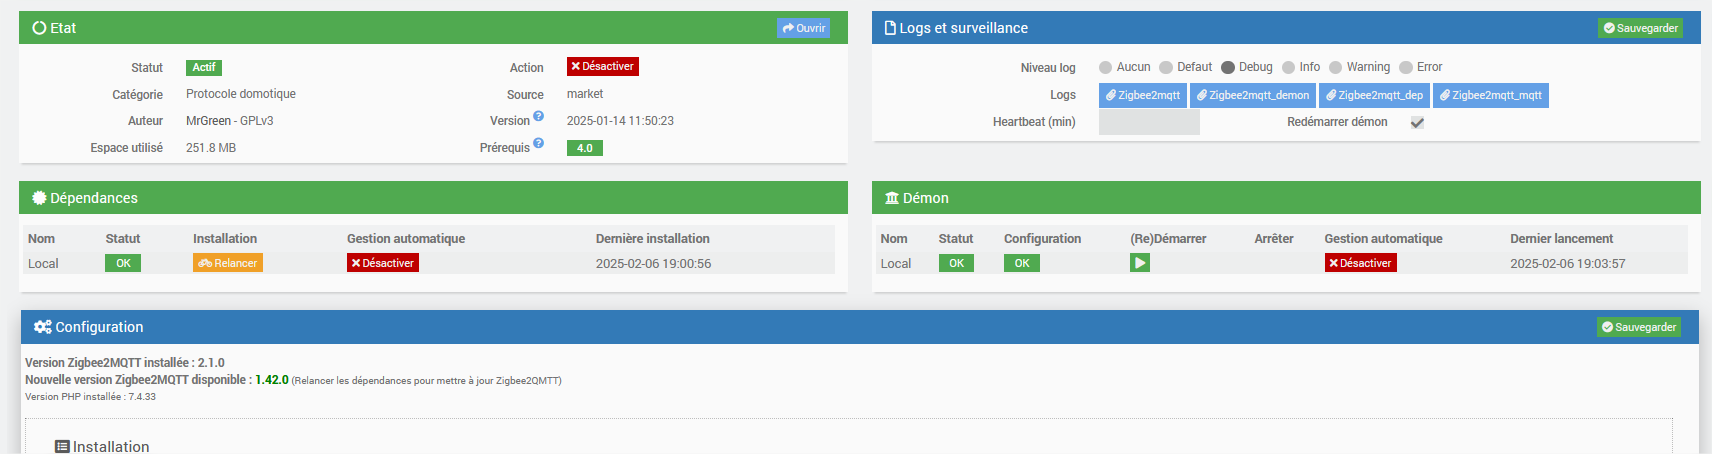Click the Logs et surveillance file icon
This screenshot has height=454, width=1712.
pyautogui.click(x=890, y=28)
